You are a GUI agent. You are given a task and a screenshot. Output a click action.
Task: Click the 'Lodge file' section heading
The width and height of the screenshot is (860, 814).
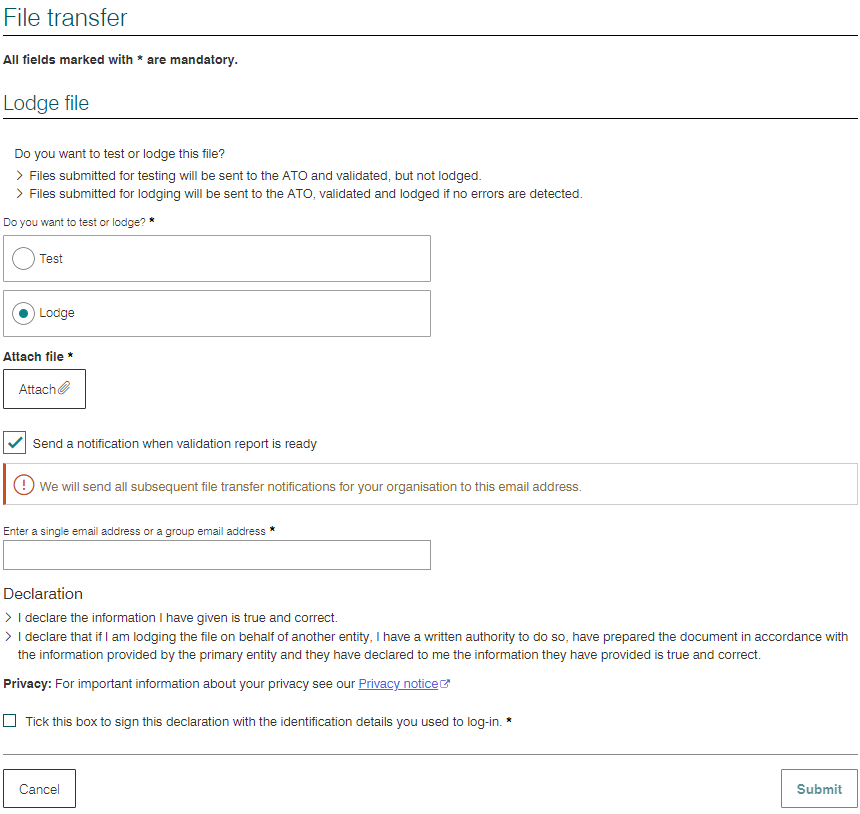[46, 103]
